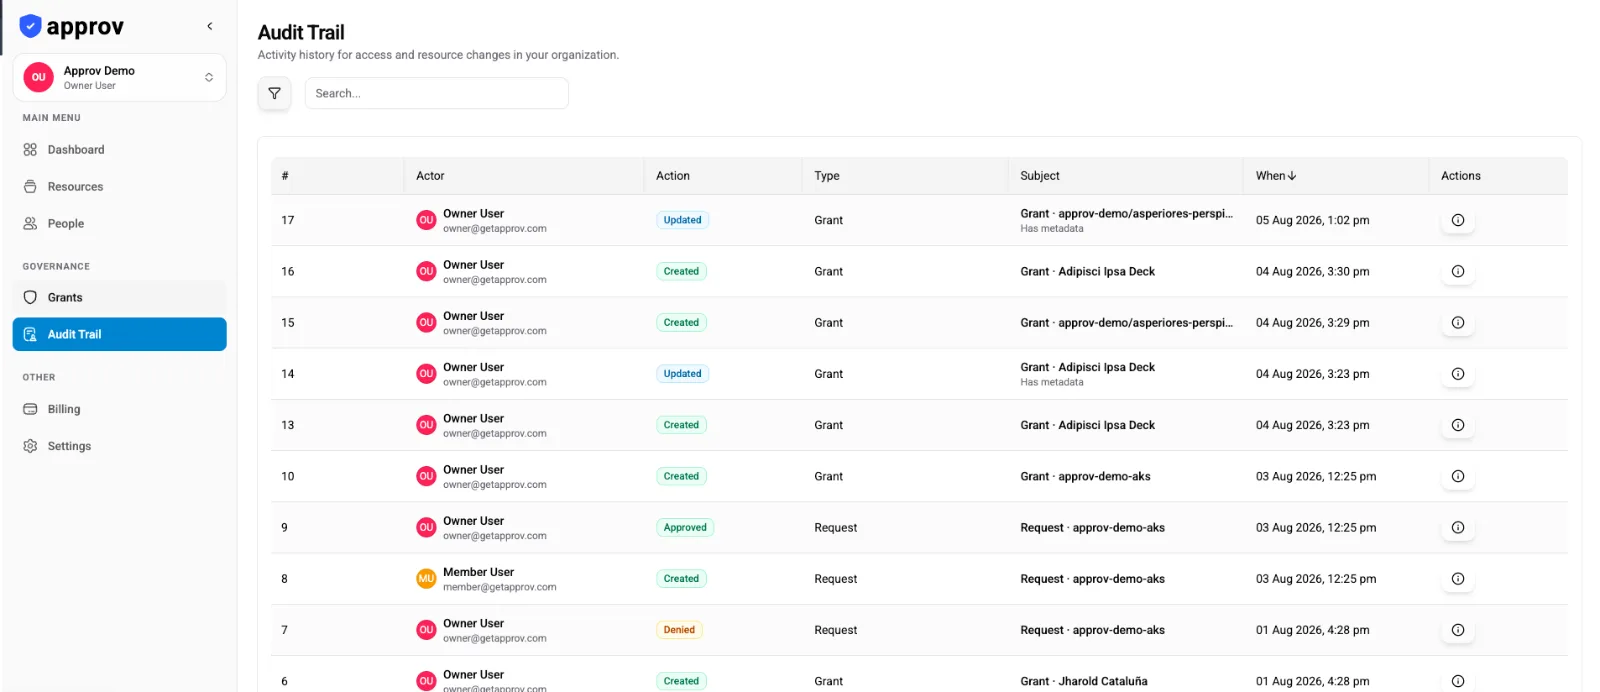
Task: Select subject 'Request · approv-demo-aks' in row 9
Action: click(x=1092, y=528)
